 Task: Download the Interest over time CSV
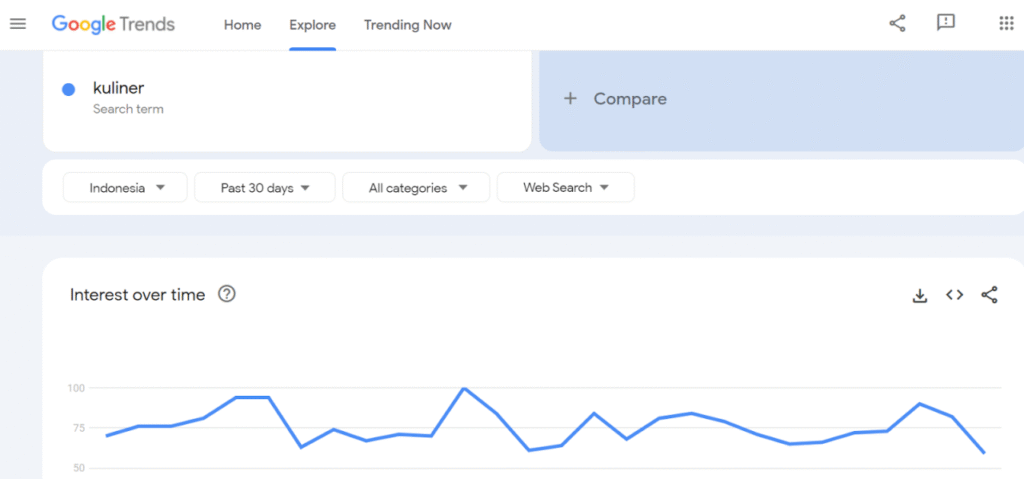[920, 295]
